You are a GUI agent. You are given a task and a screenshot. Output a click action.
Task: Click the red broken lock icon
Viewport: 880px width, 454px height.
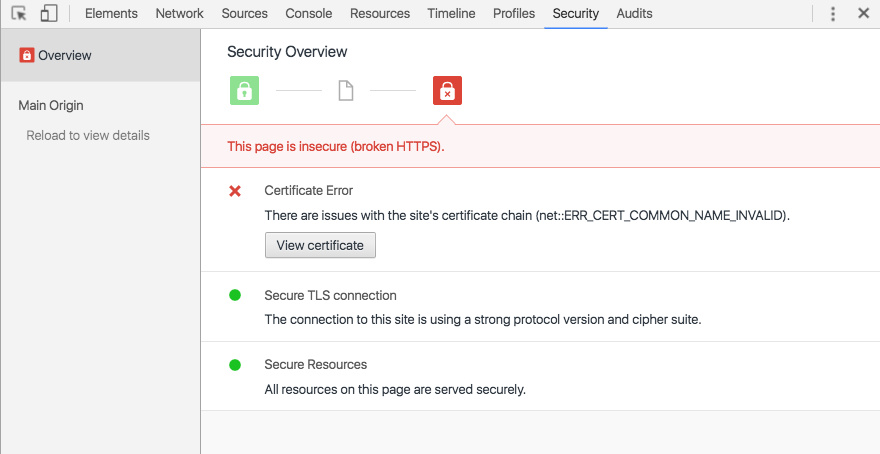click(x=447, y=91)
